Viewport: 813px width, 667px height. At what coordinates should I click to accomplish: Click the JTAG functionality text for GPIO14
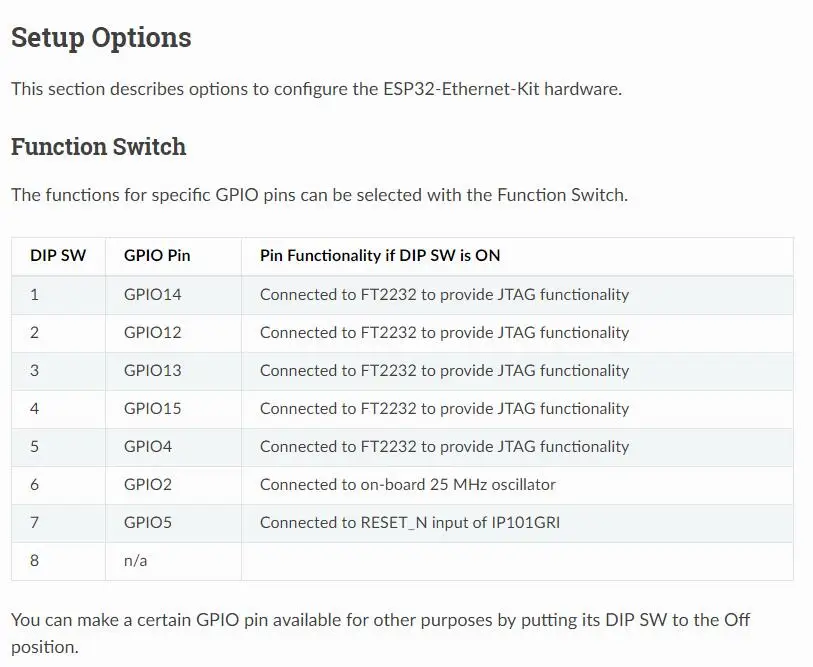[x=444, y=295]
